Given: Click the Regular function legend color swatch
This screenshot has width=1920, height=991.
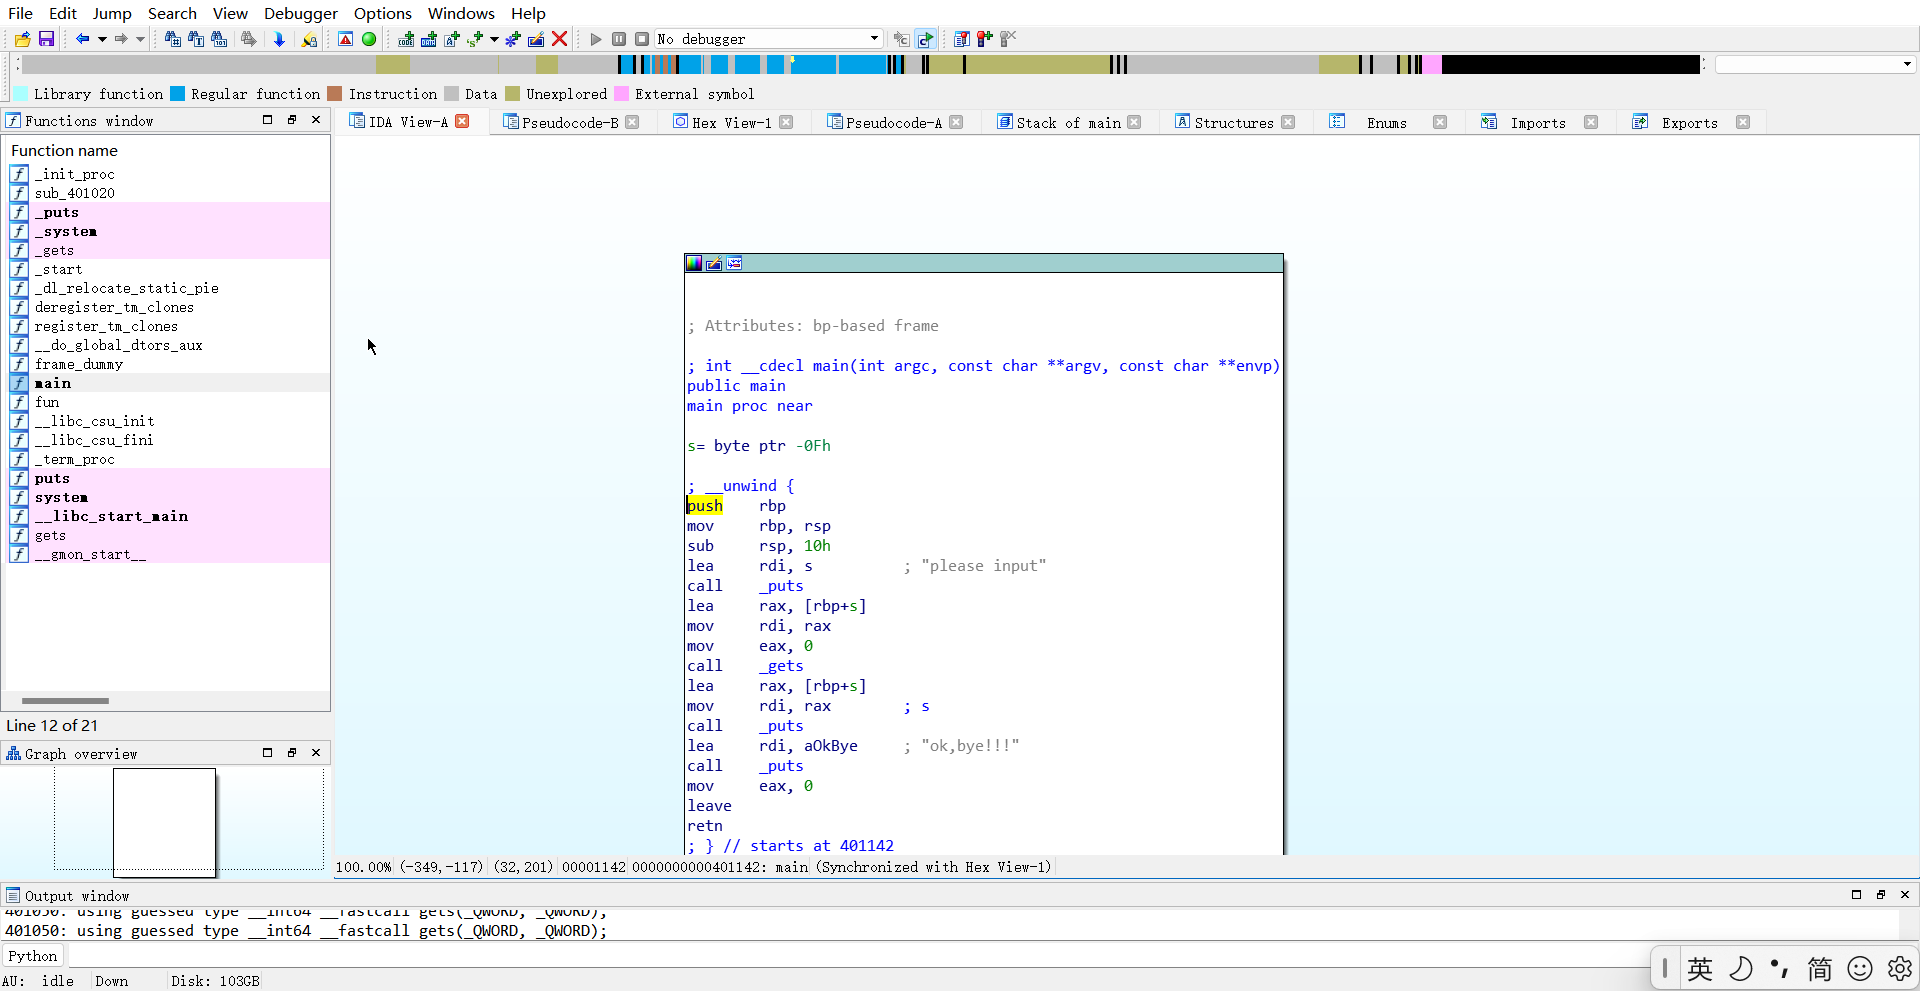Looking at the screenshot, I should pyautogui.click(x=178, y=94).
